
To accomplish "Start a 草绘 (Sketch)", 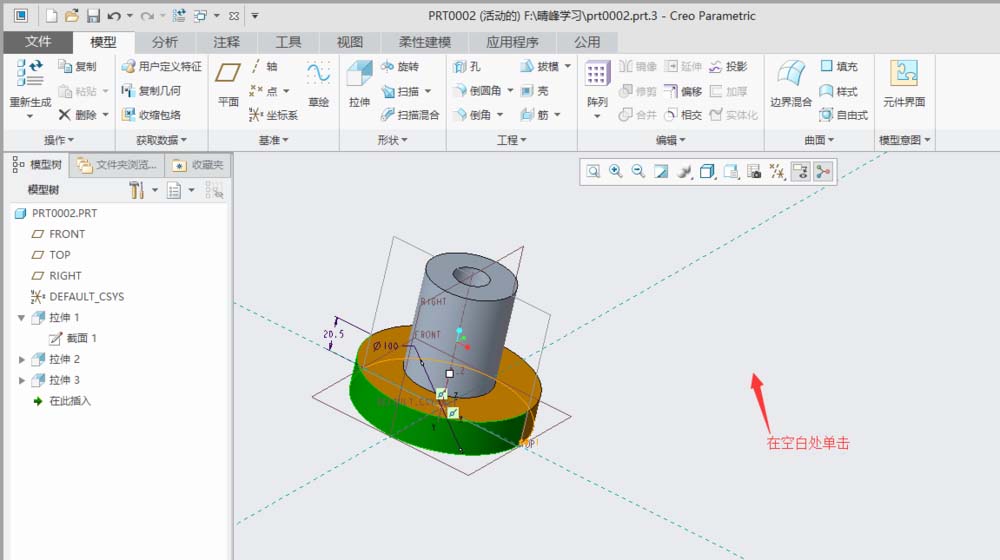I will click(x=318, y=84).
